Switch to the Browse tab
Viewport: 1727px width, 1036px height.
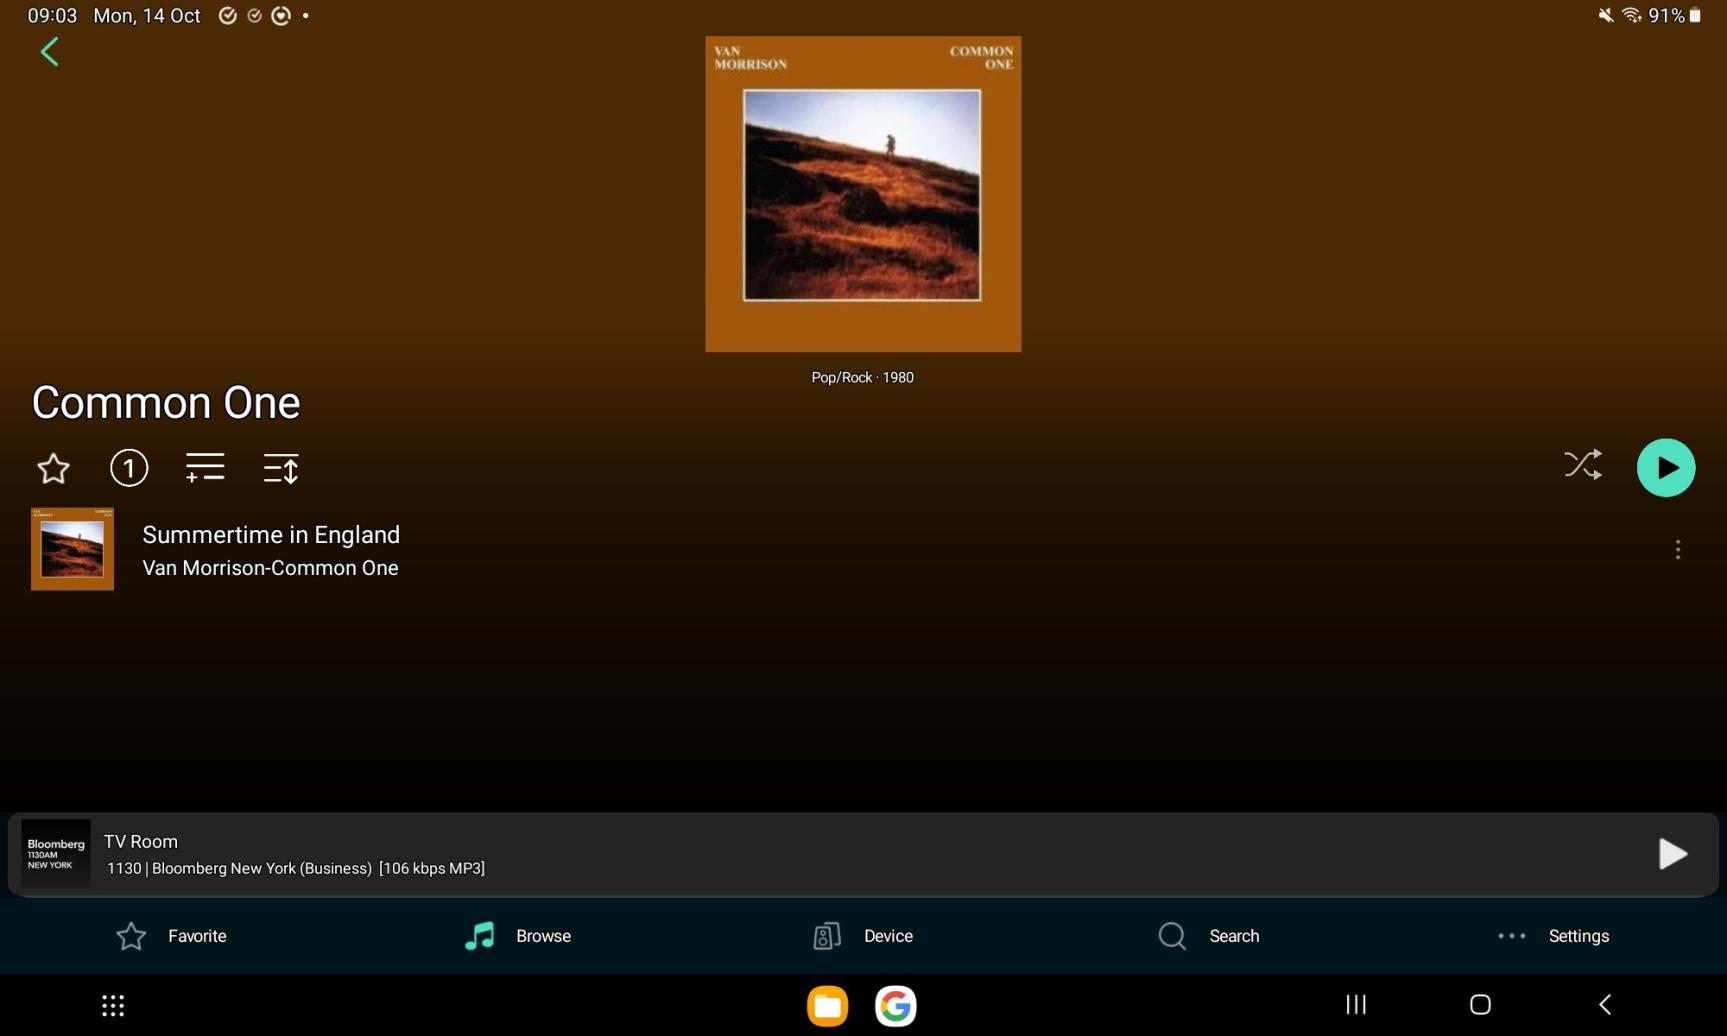click(518, 936)
